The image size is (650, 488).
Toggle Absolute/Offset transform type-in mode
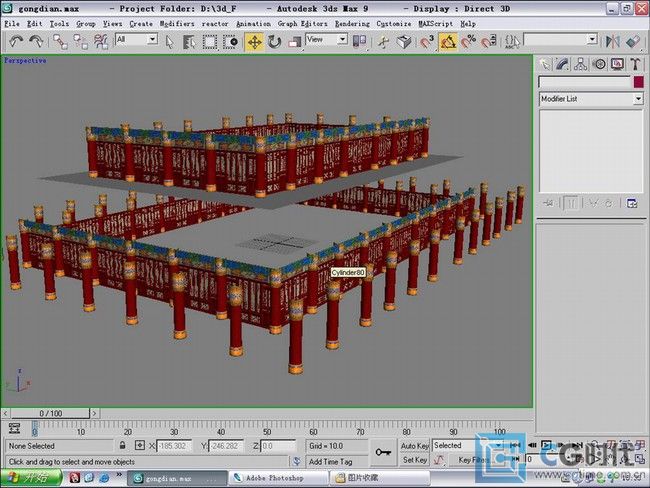click(x=140, y=446)
